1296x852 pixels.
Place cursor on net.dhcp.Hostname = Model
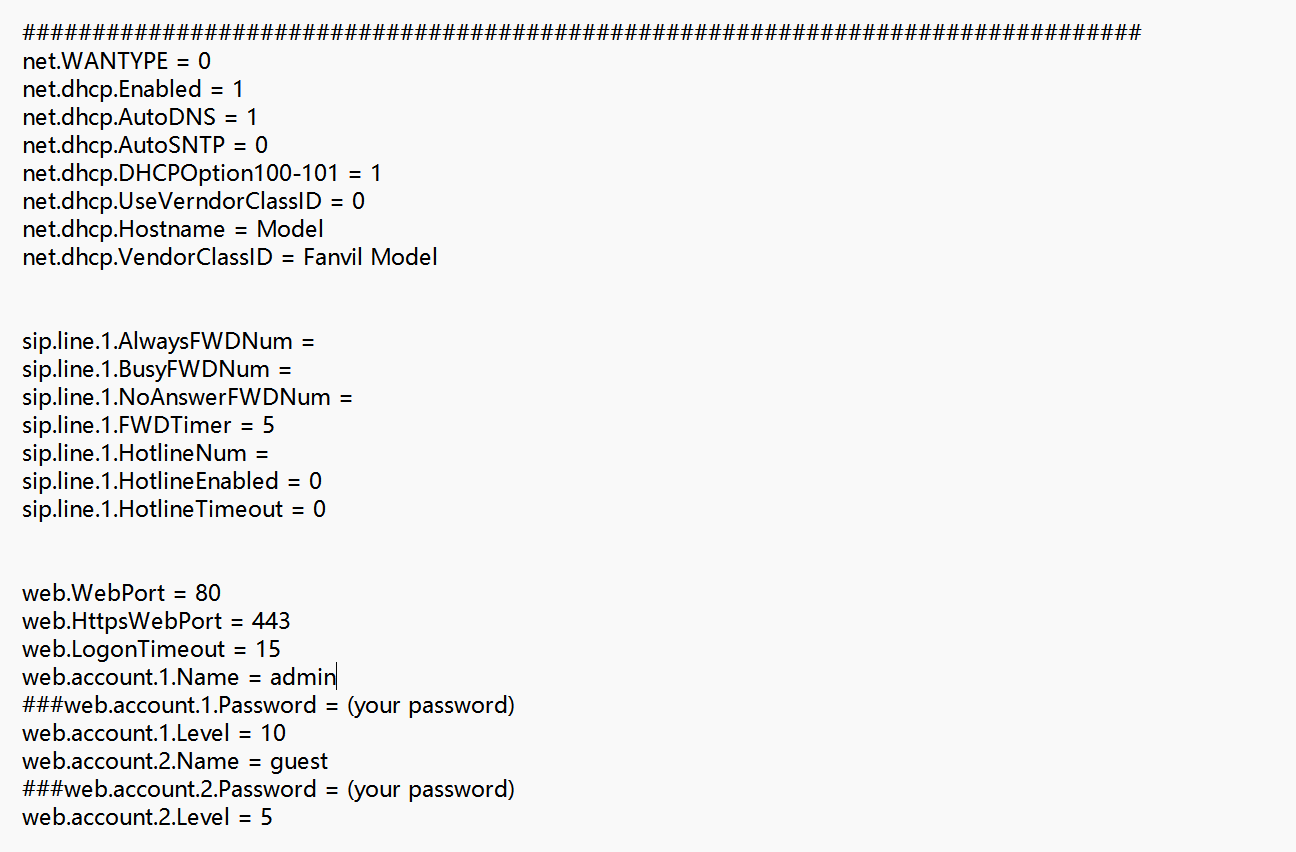click(x=172, y=229)
